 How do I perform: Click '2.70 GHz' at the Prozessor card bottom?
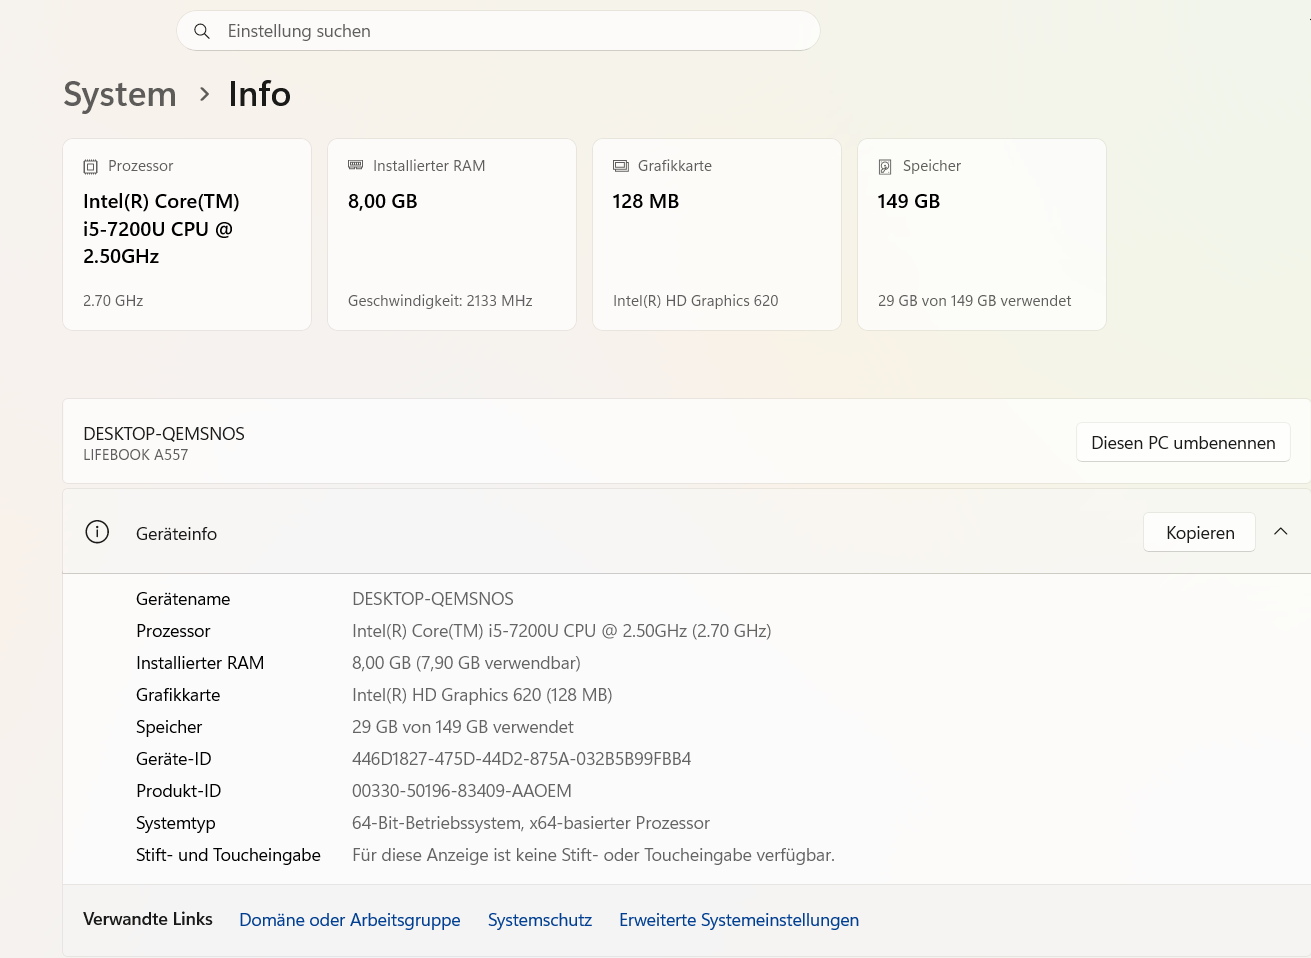point(113,301)
